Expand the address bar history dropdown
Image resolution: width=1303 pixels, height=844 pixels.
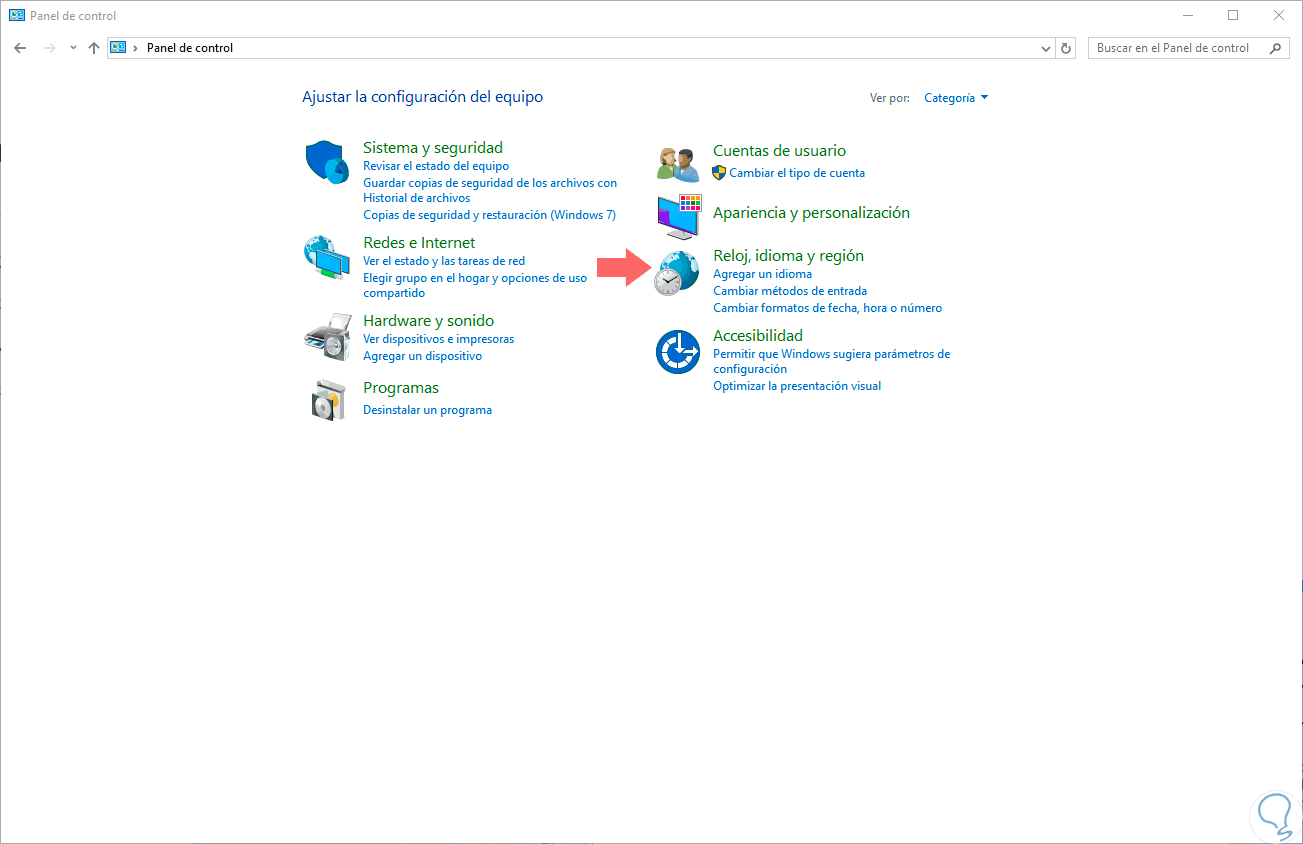(1046, 48)
